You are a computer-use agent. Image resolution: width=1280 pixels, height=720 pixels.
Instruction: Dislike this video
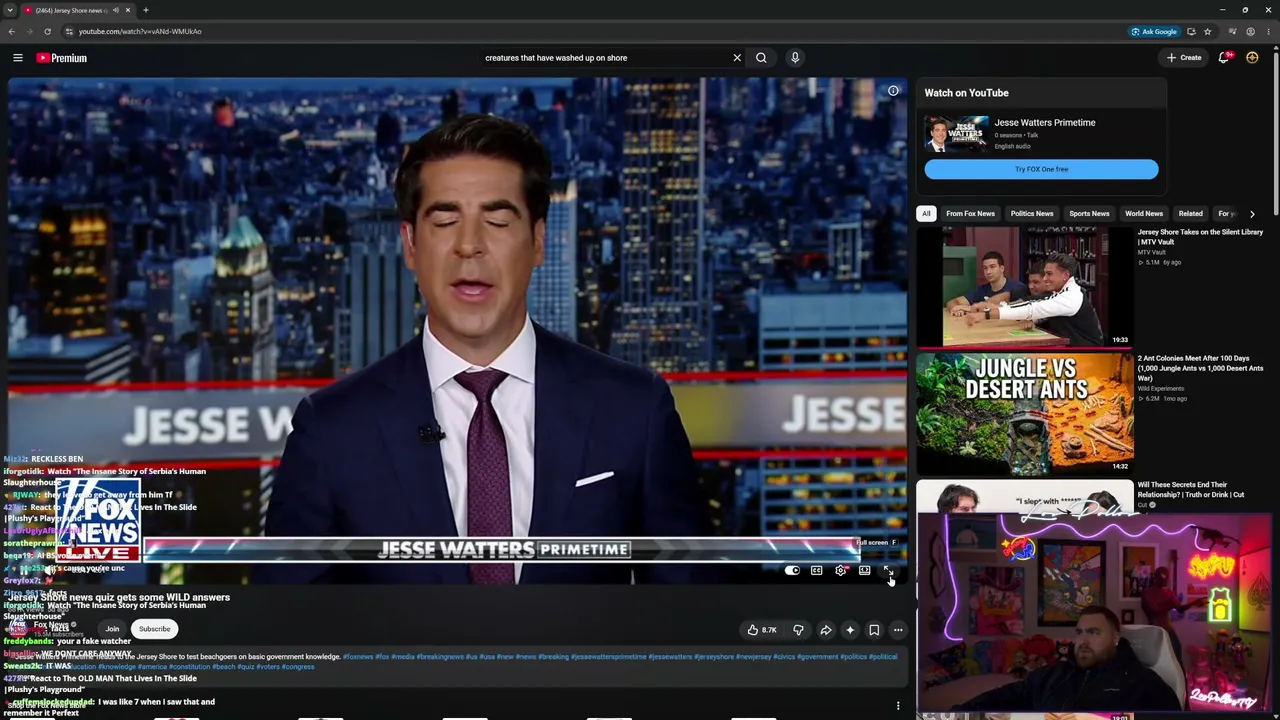pos(798,630)
